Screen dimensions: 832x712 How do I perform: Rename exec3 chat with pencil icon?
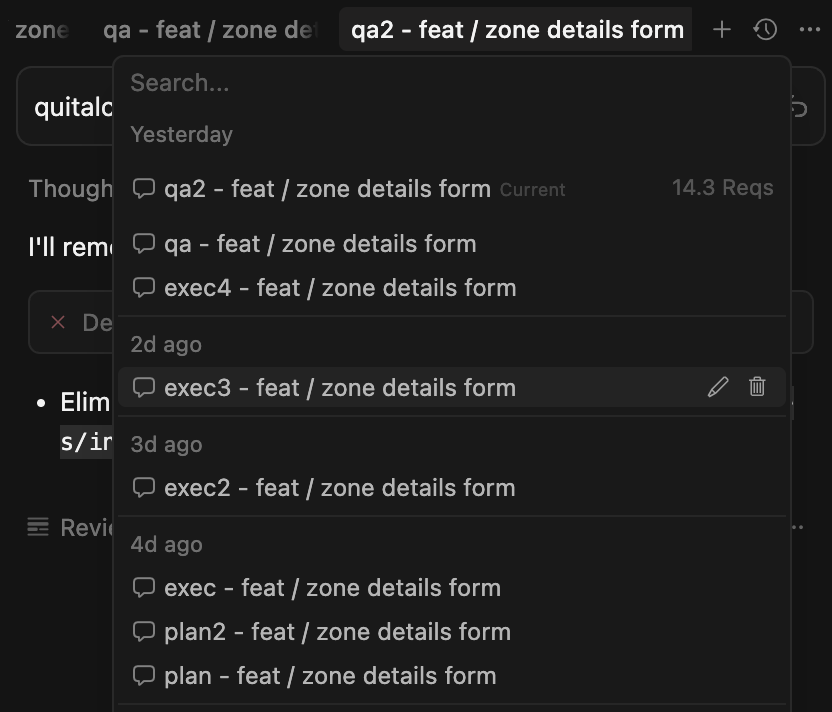click(718, 387)
